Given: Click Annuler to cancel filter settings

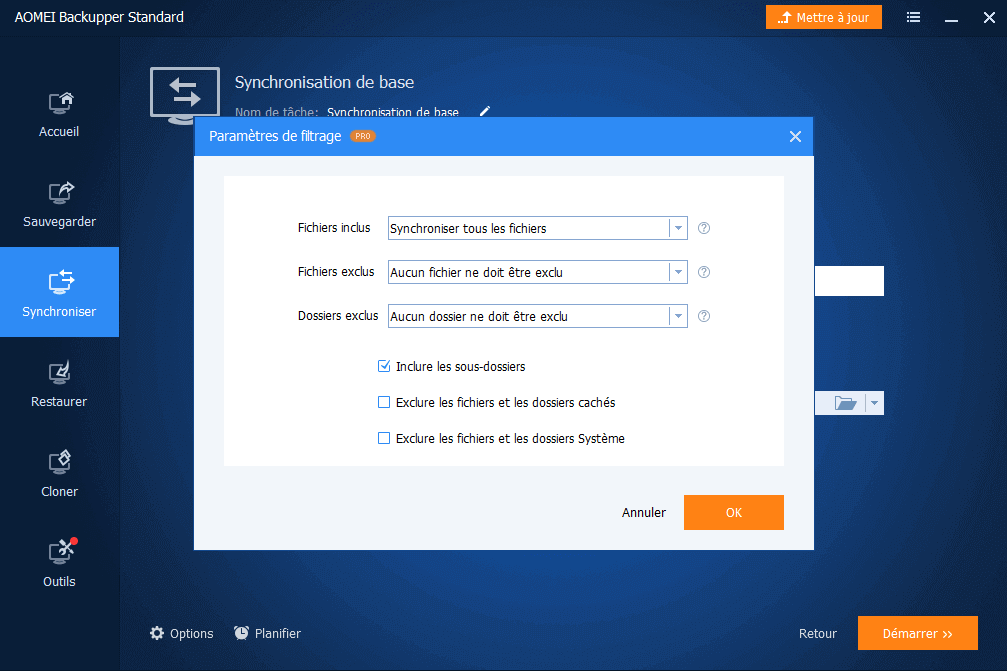Looking at the screenshot, I should pyautogui.click(x=644, y=512).
